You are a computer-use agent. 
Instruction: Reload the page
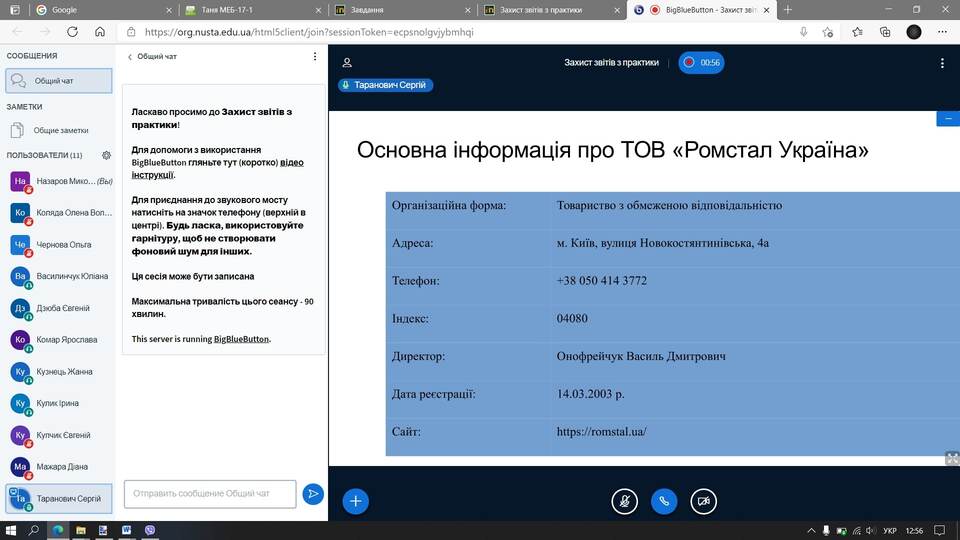tap(72, 32)
